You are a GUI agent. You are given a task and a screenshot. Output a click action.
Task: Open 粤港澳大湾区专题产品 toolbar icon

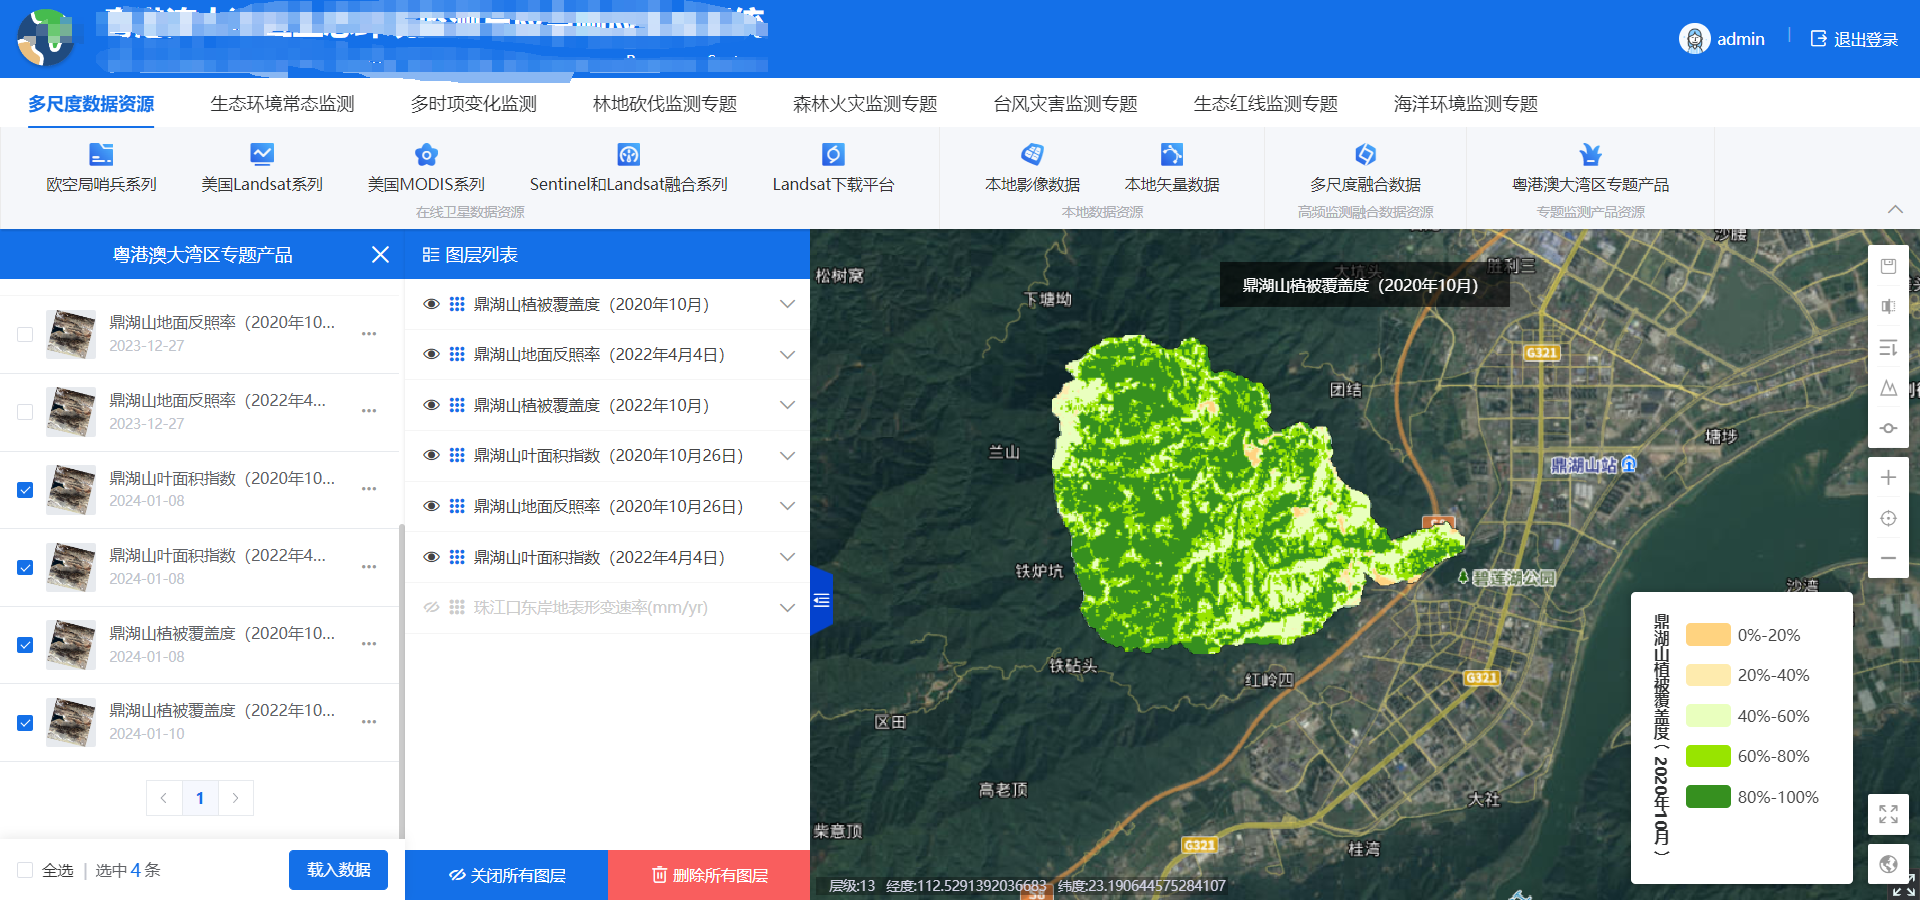1590,154
